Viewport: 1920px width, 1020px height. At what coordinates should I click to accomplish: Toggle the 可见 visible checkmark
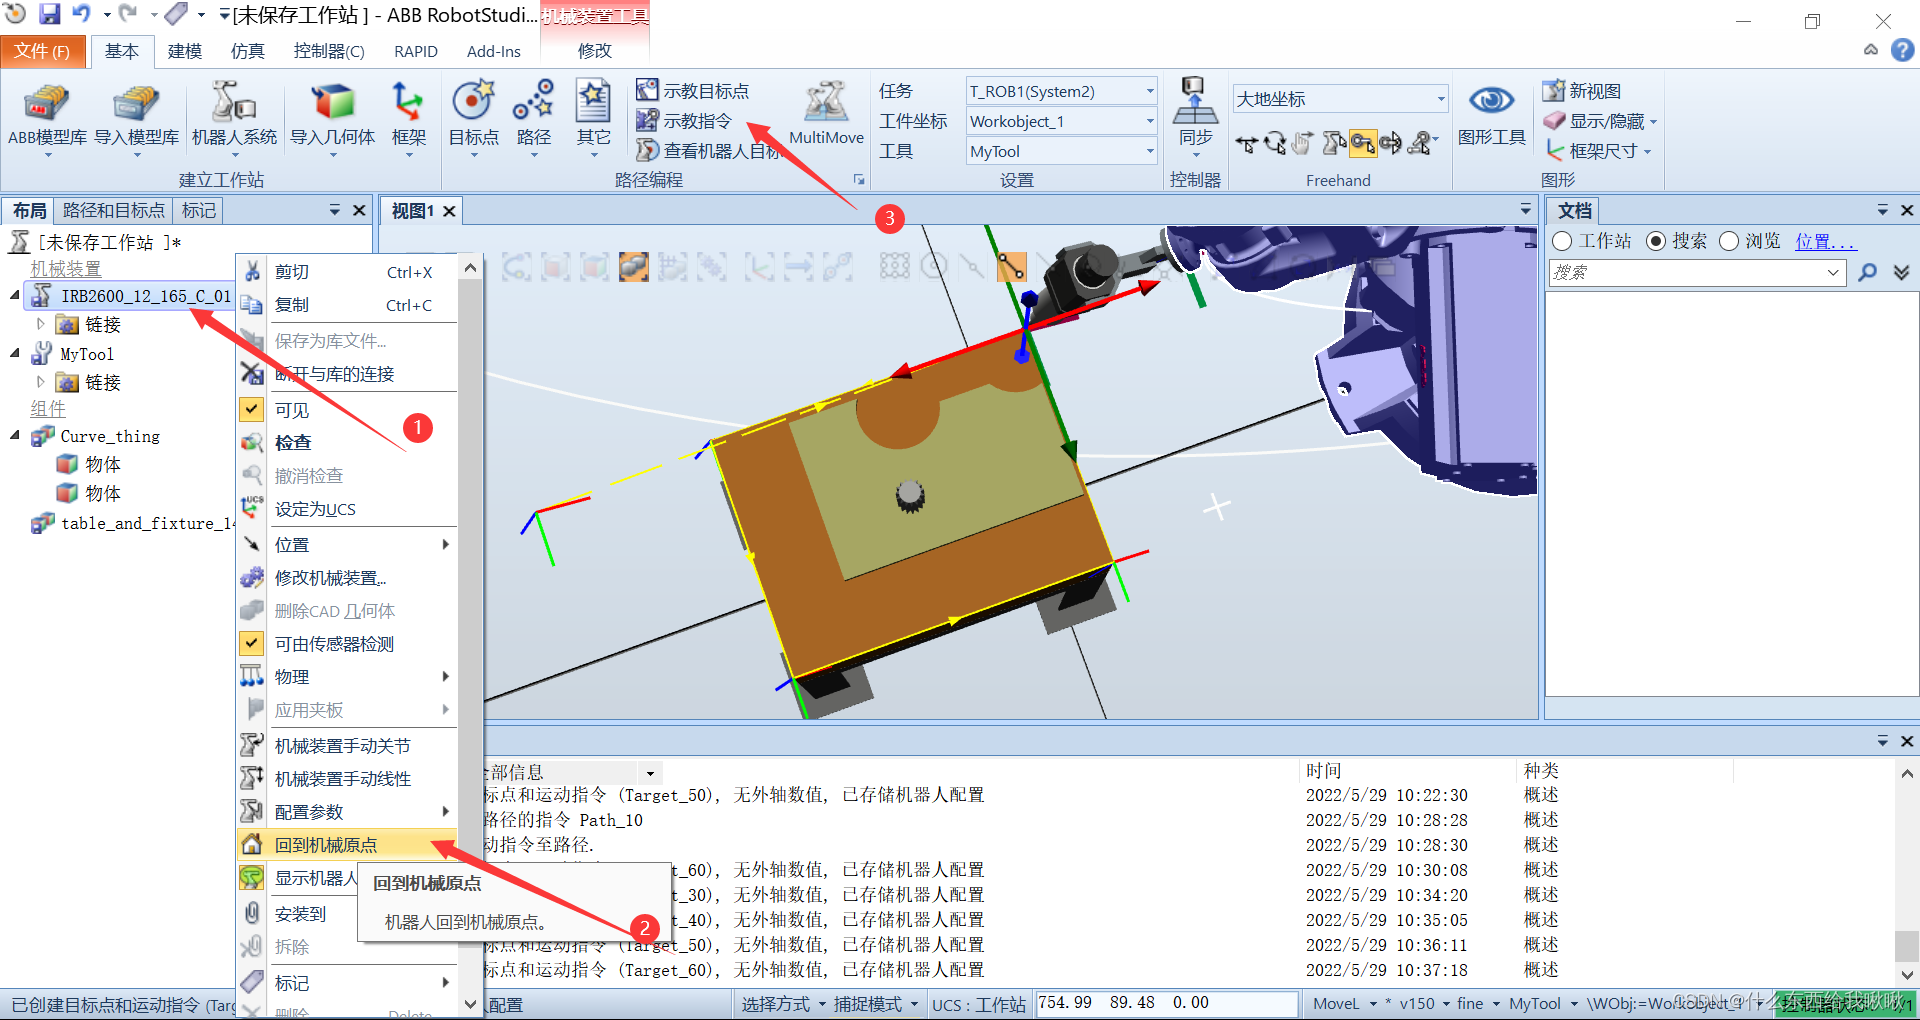[252, 409]
